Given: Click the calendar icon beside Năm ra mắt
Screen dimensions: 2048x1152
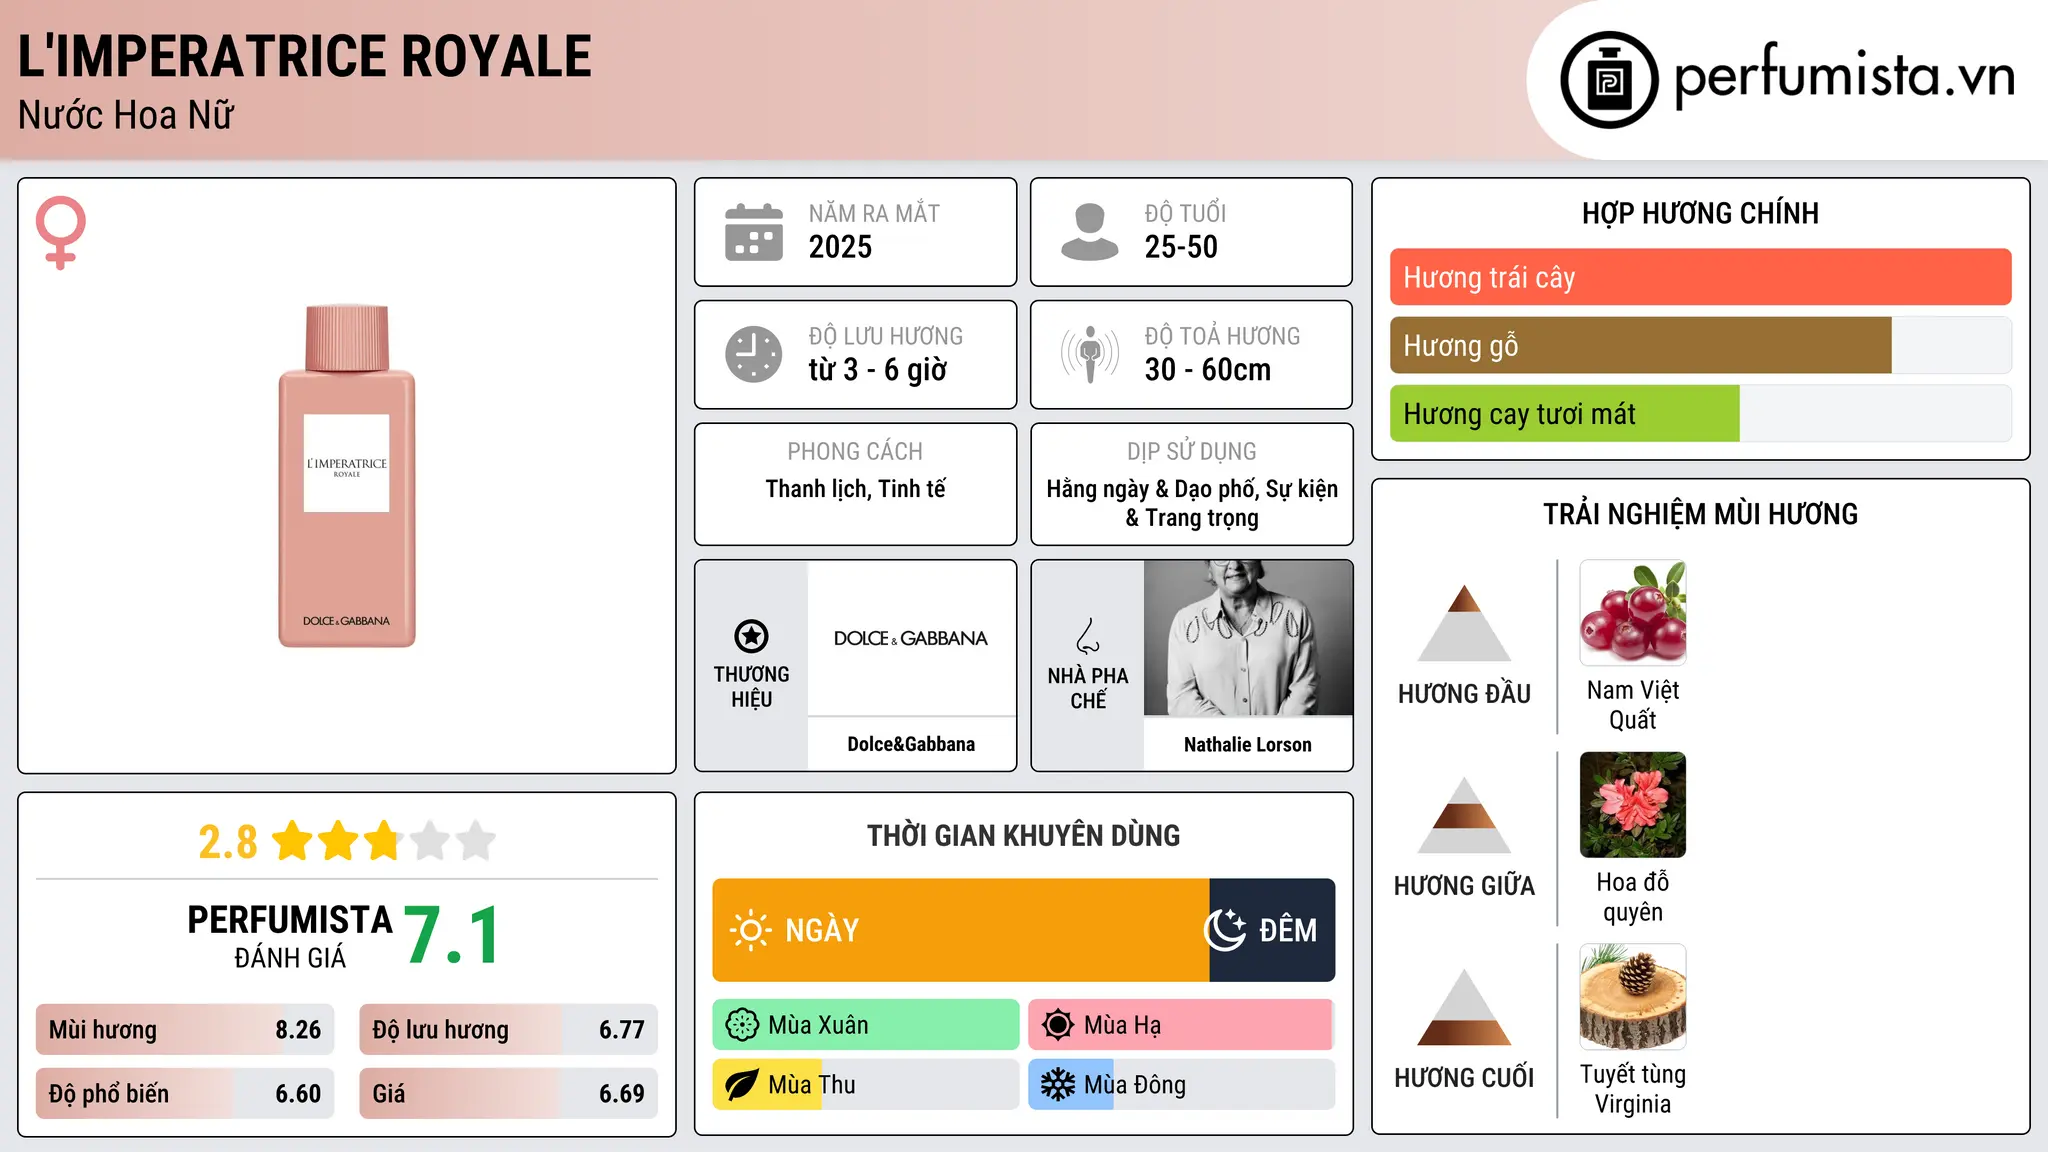Looking at the screenshot, I should [x=754, y=232].
